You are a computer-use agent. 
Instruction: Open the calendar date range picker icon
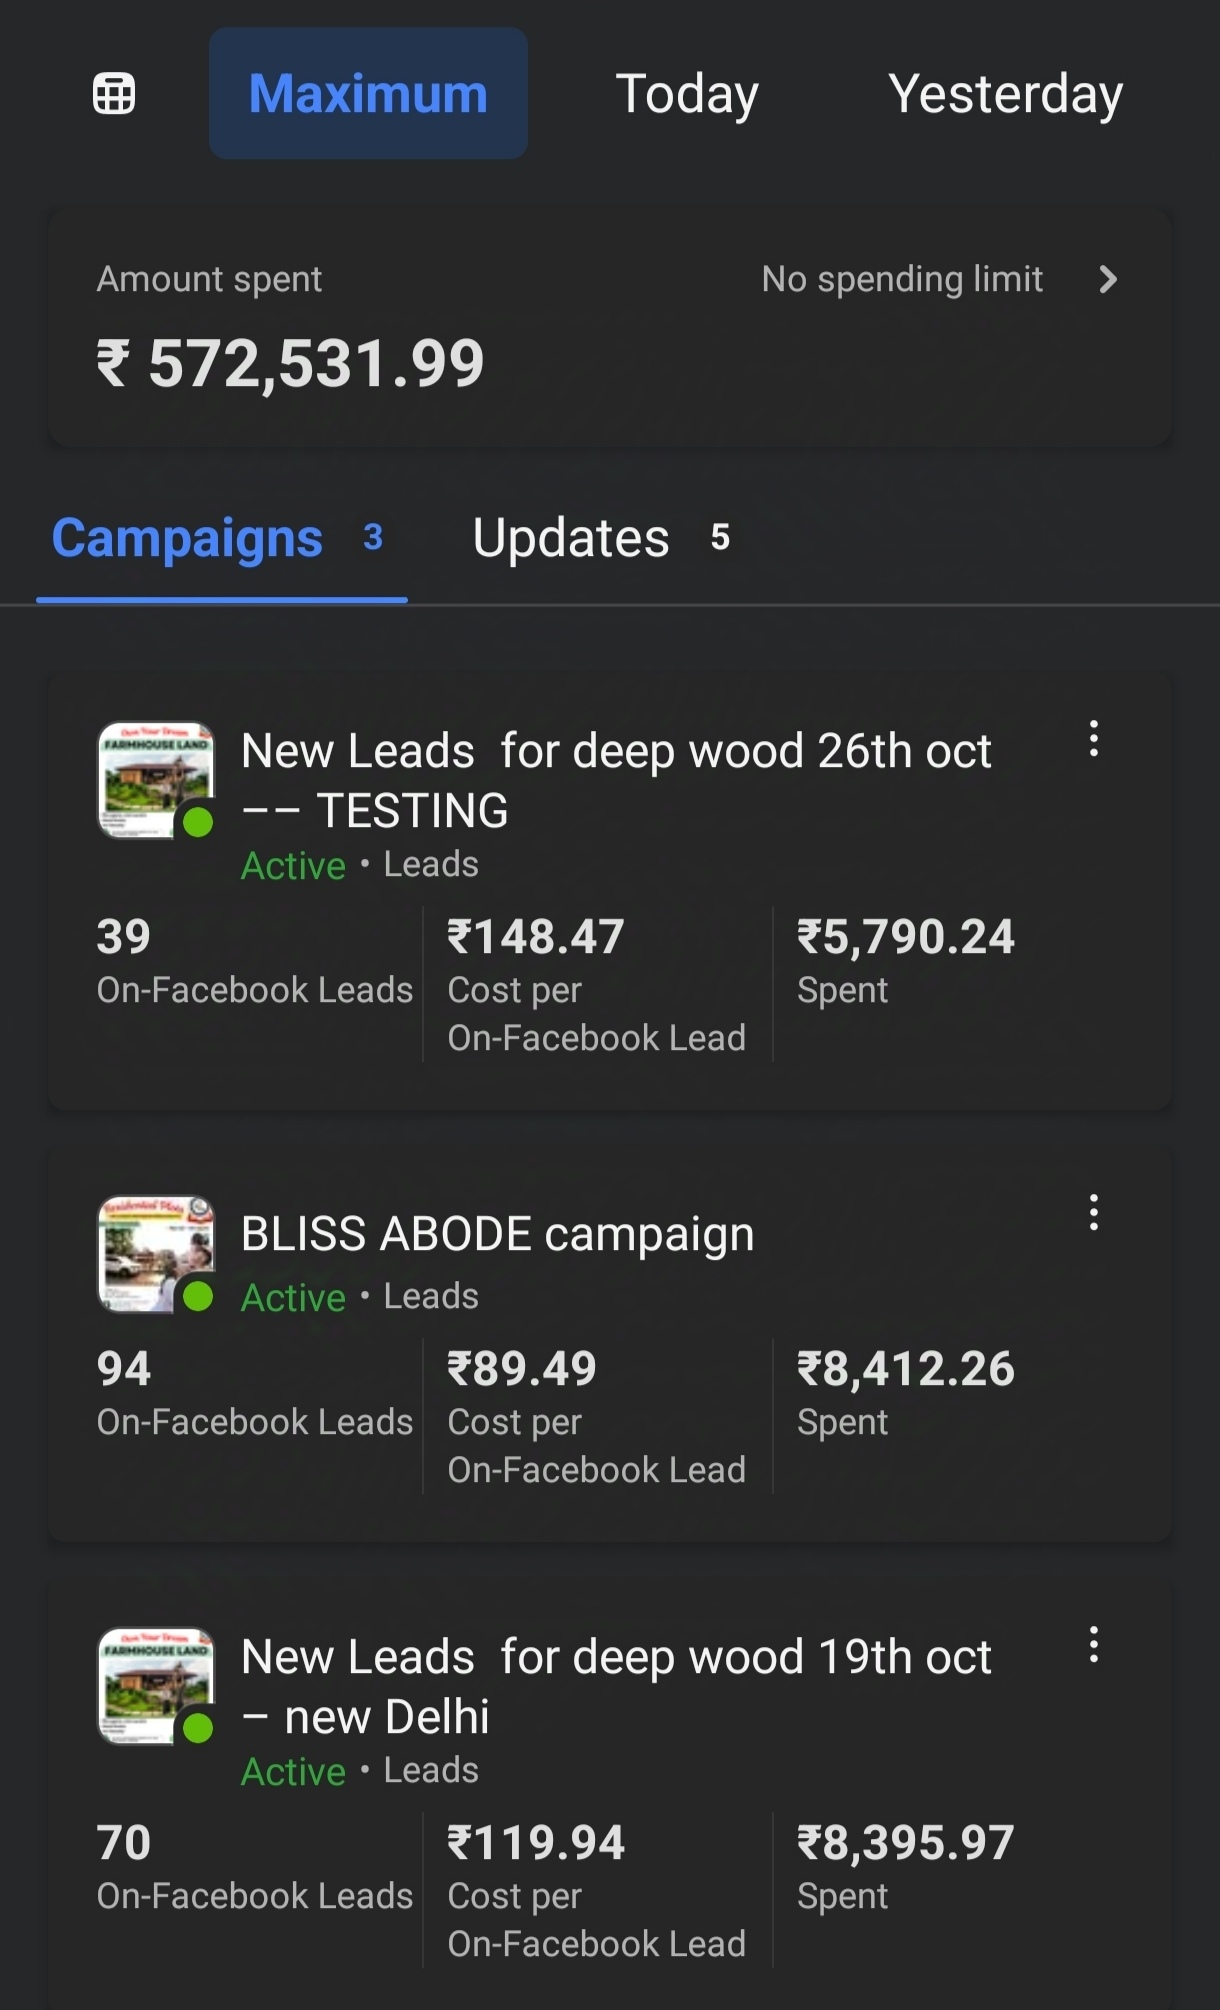tap(114, 94)
